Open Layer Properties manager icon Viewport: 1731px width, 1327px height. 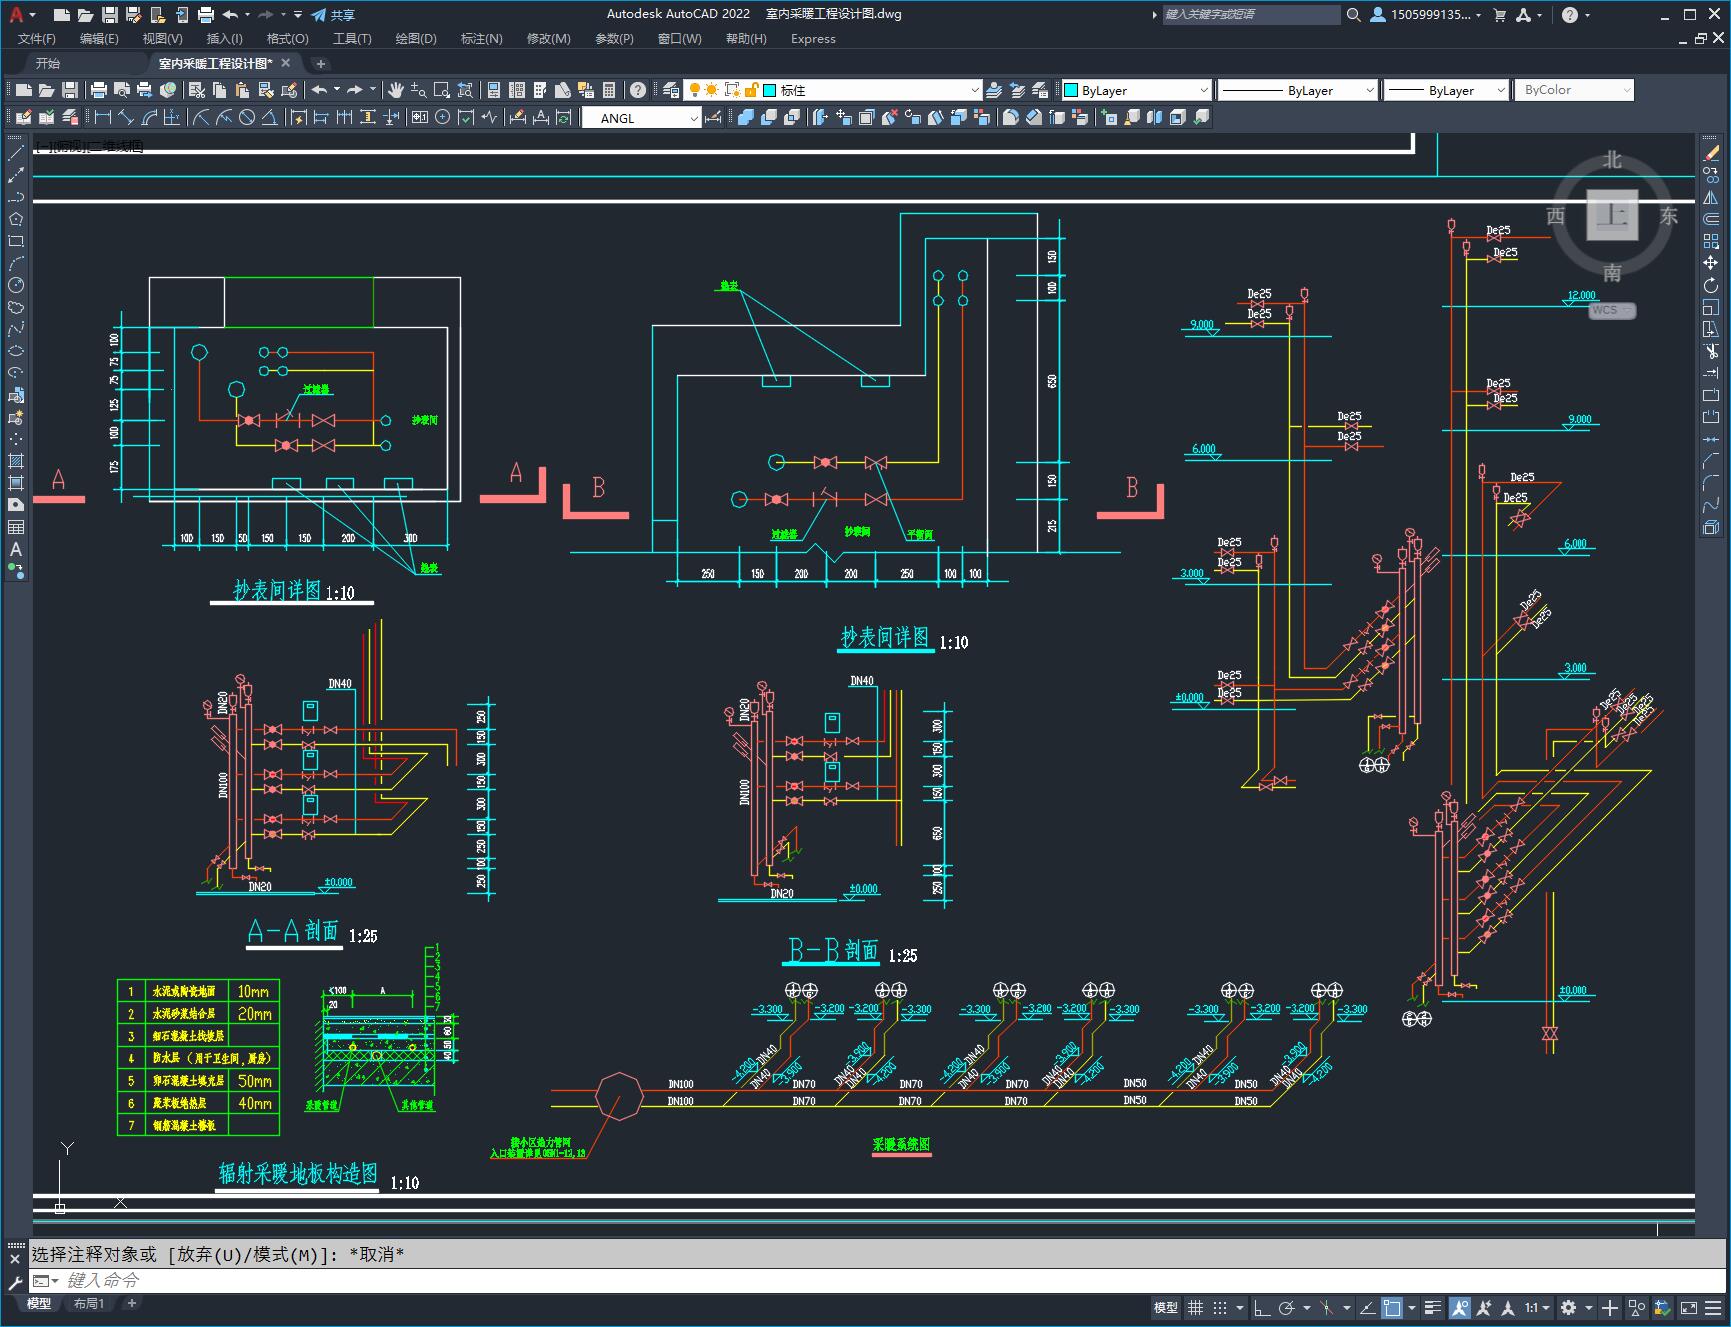(671, 90)
